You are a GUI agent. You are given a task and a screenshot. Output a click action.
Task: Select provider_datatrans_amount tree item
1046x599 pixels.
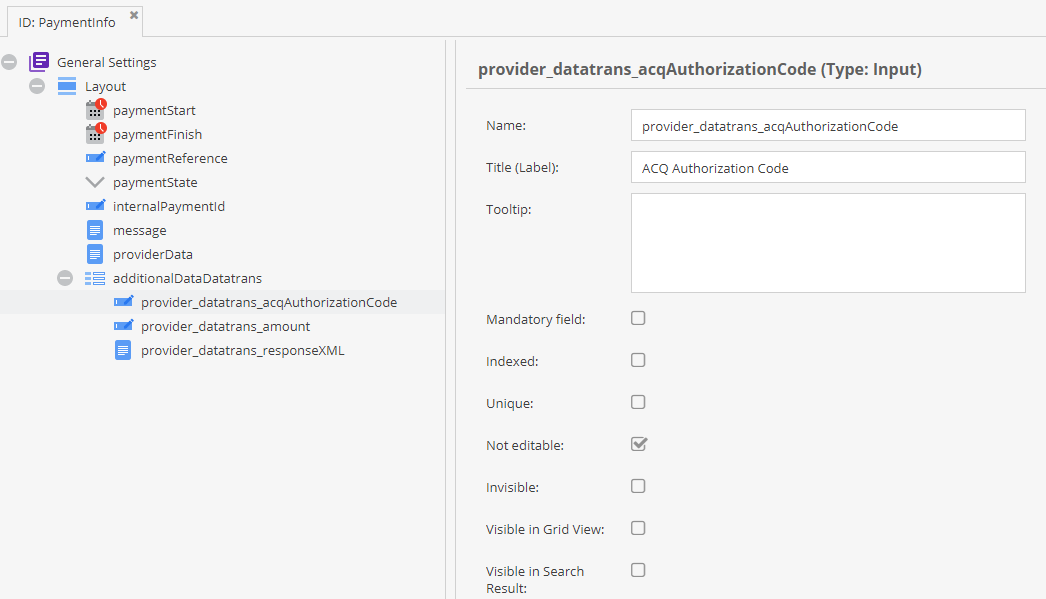pos(225,326)
